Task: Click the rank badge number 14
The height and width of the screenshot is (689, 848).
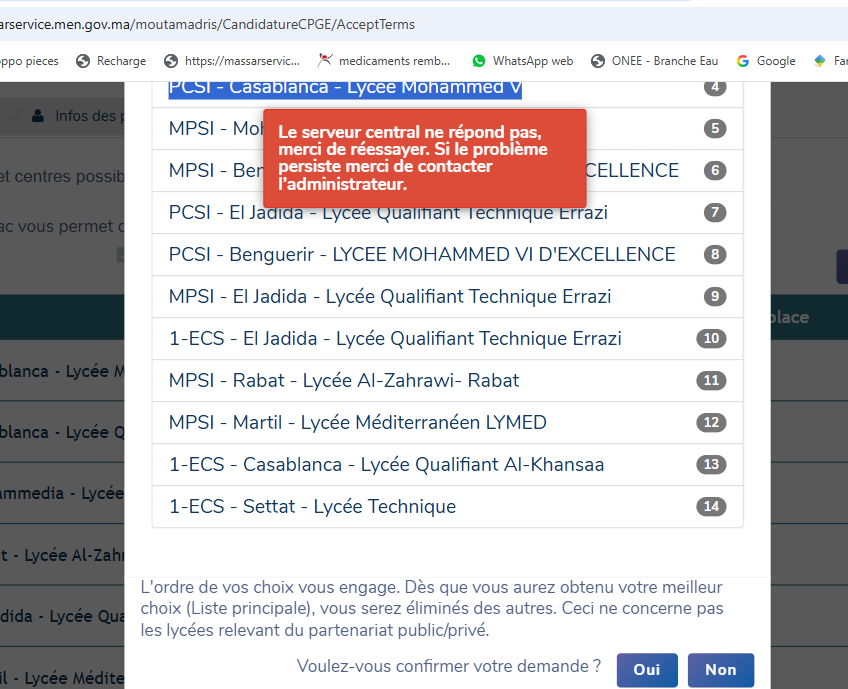Action: pos(711,507)
